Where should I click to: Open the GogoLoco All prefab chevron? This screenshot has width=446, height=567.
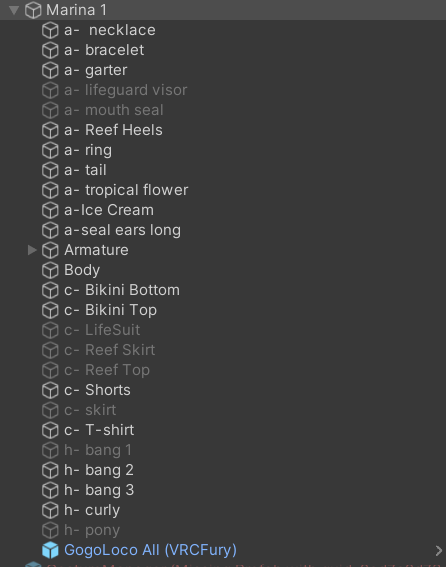pos(438,550)
